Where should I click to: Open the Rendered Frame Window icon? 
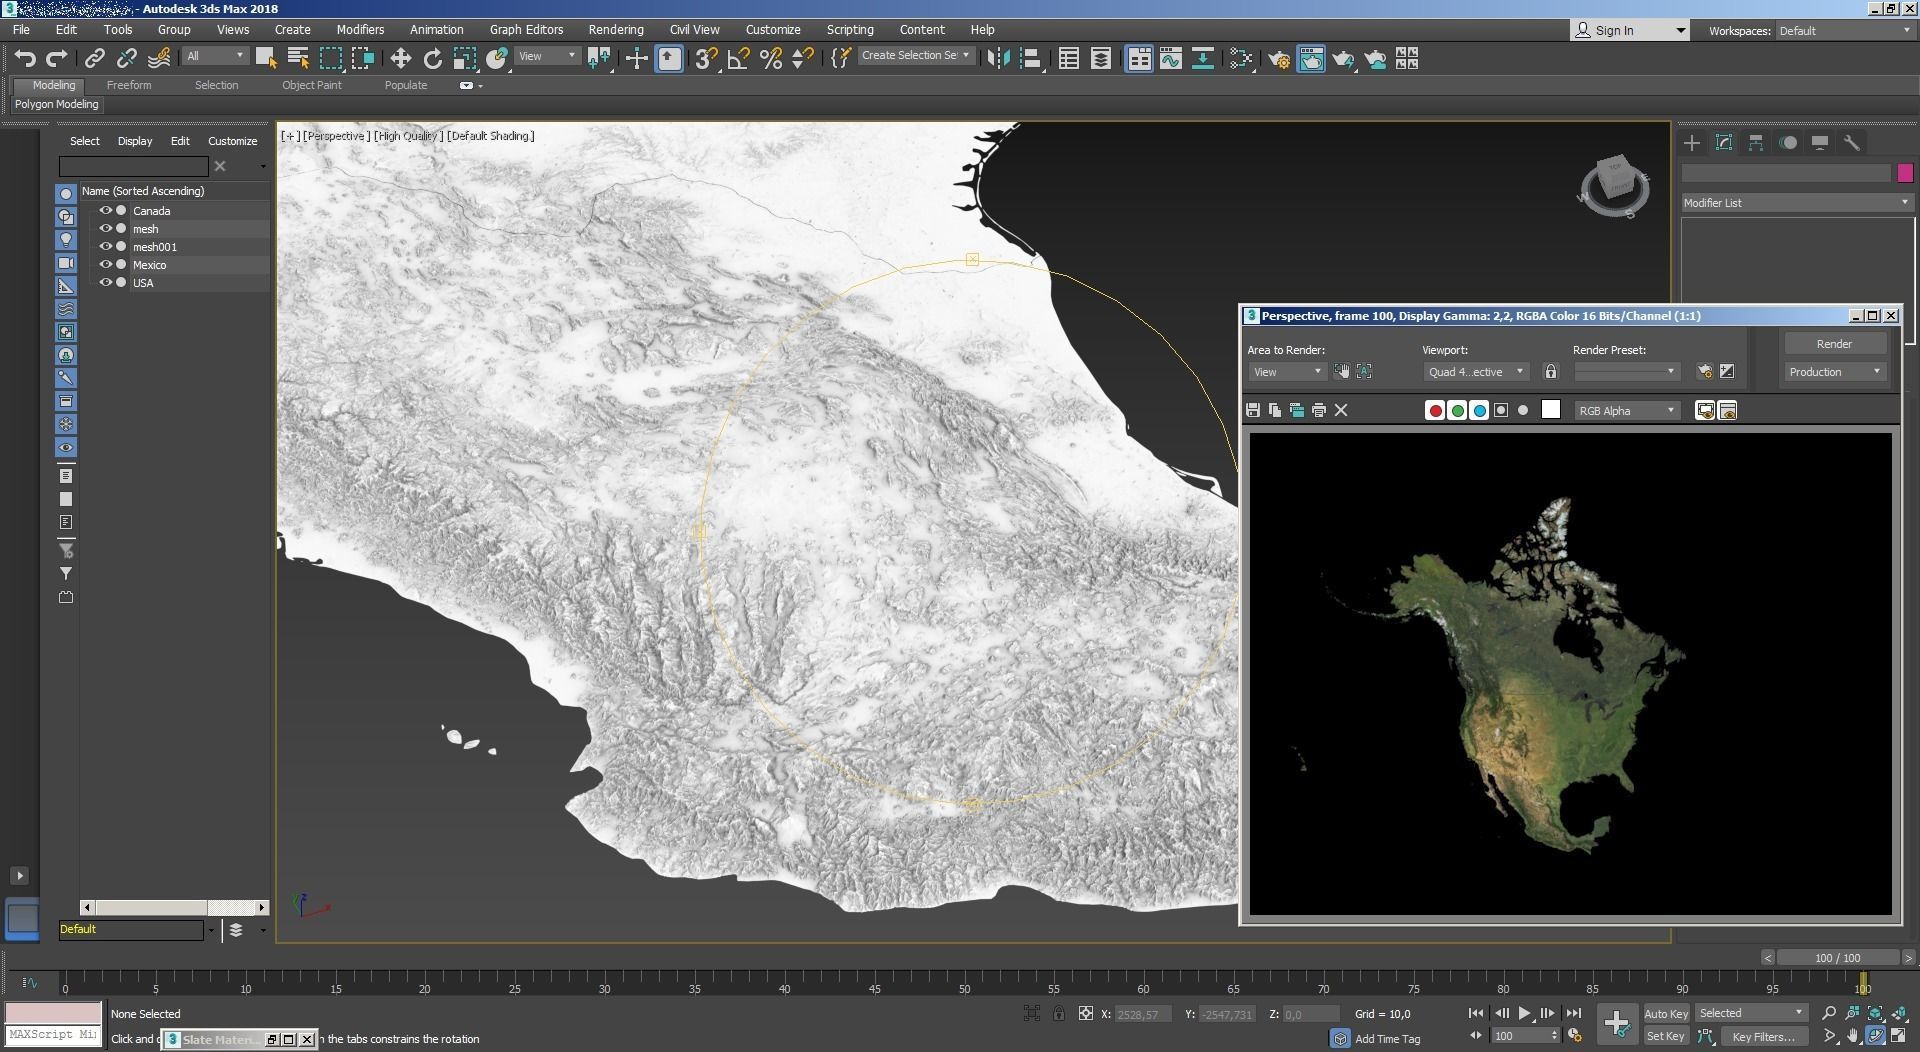pyautogui.click(x=1311, y=59)
